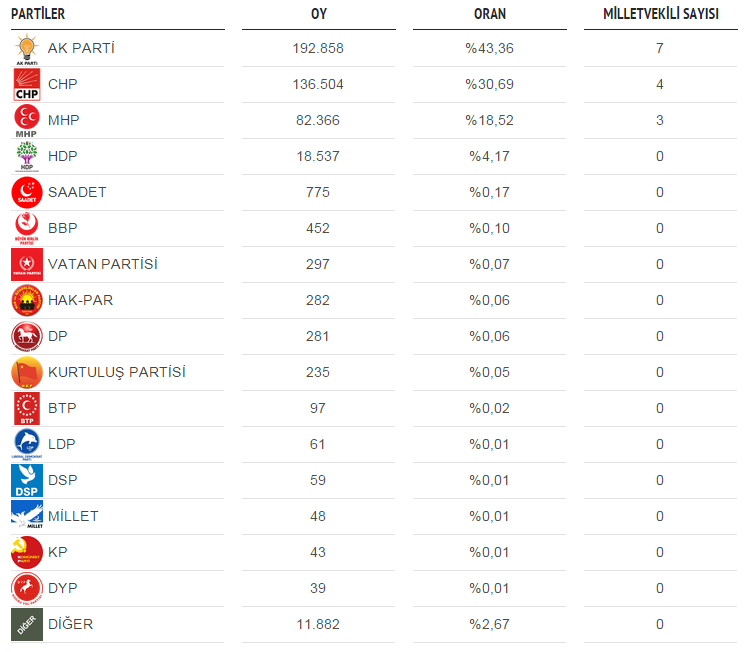The height and width of the screenshot is (652, 744).
Task: Click the CHP red logo icon
Action: pos(27,85)
